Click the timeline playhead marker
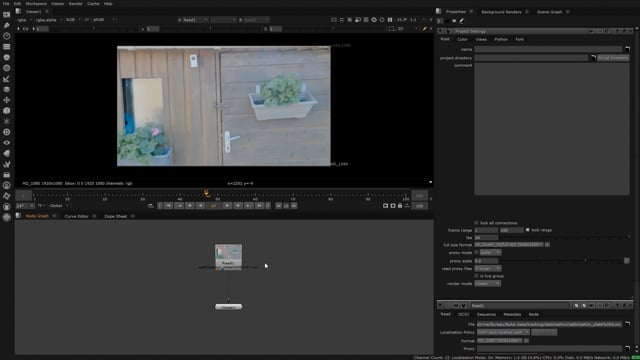This screenshot has width=640, height=360. (x=207, y=193)
